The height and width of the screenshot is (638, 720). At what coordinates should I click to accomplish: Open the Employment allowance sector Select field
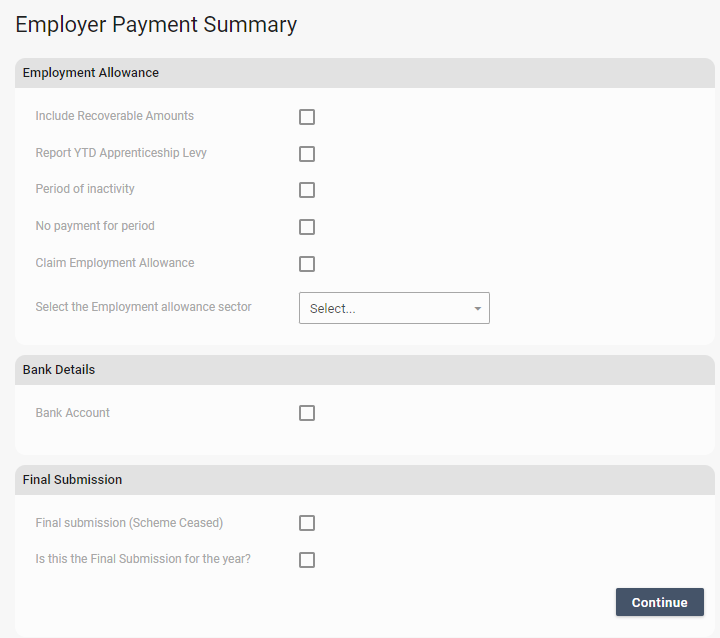[x=385, y=309]
